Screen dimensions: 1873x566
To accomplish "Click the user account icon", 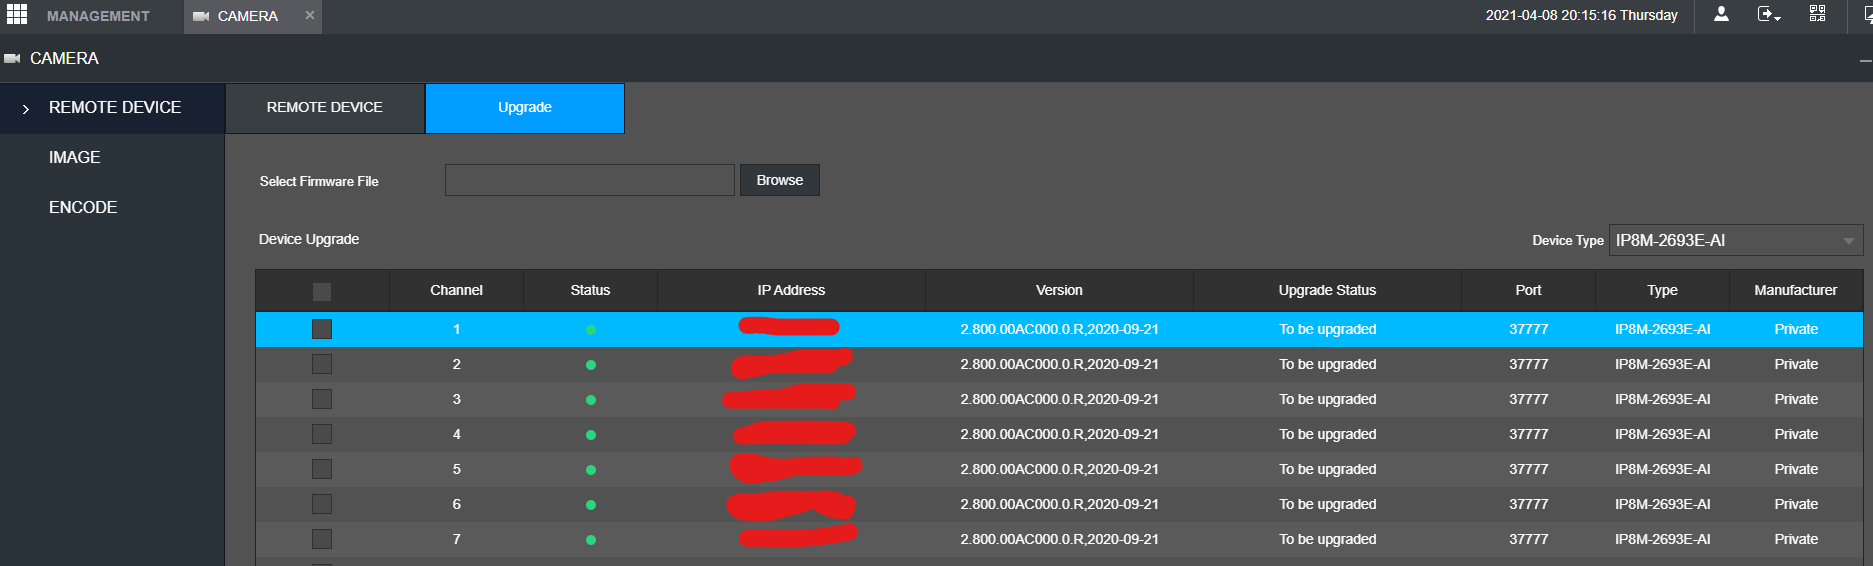I will click(x=1721, y=14).
